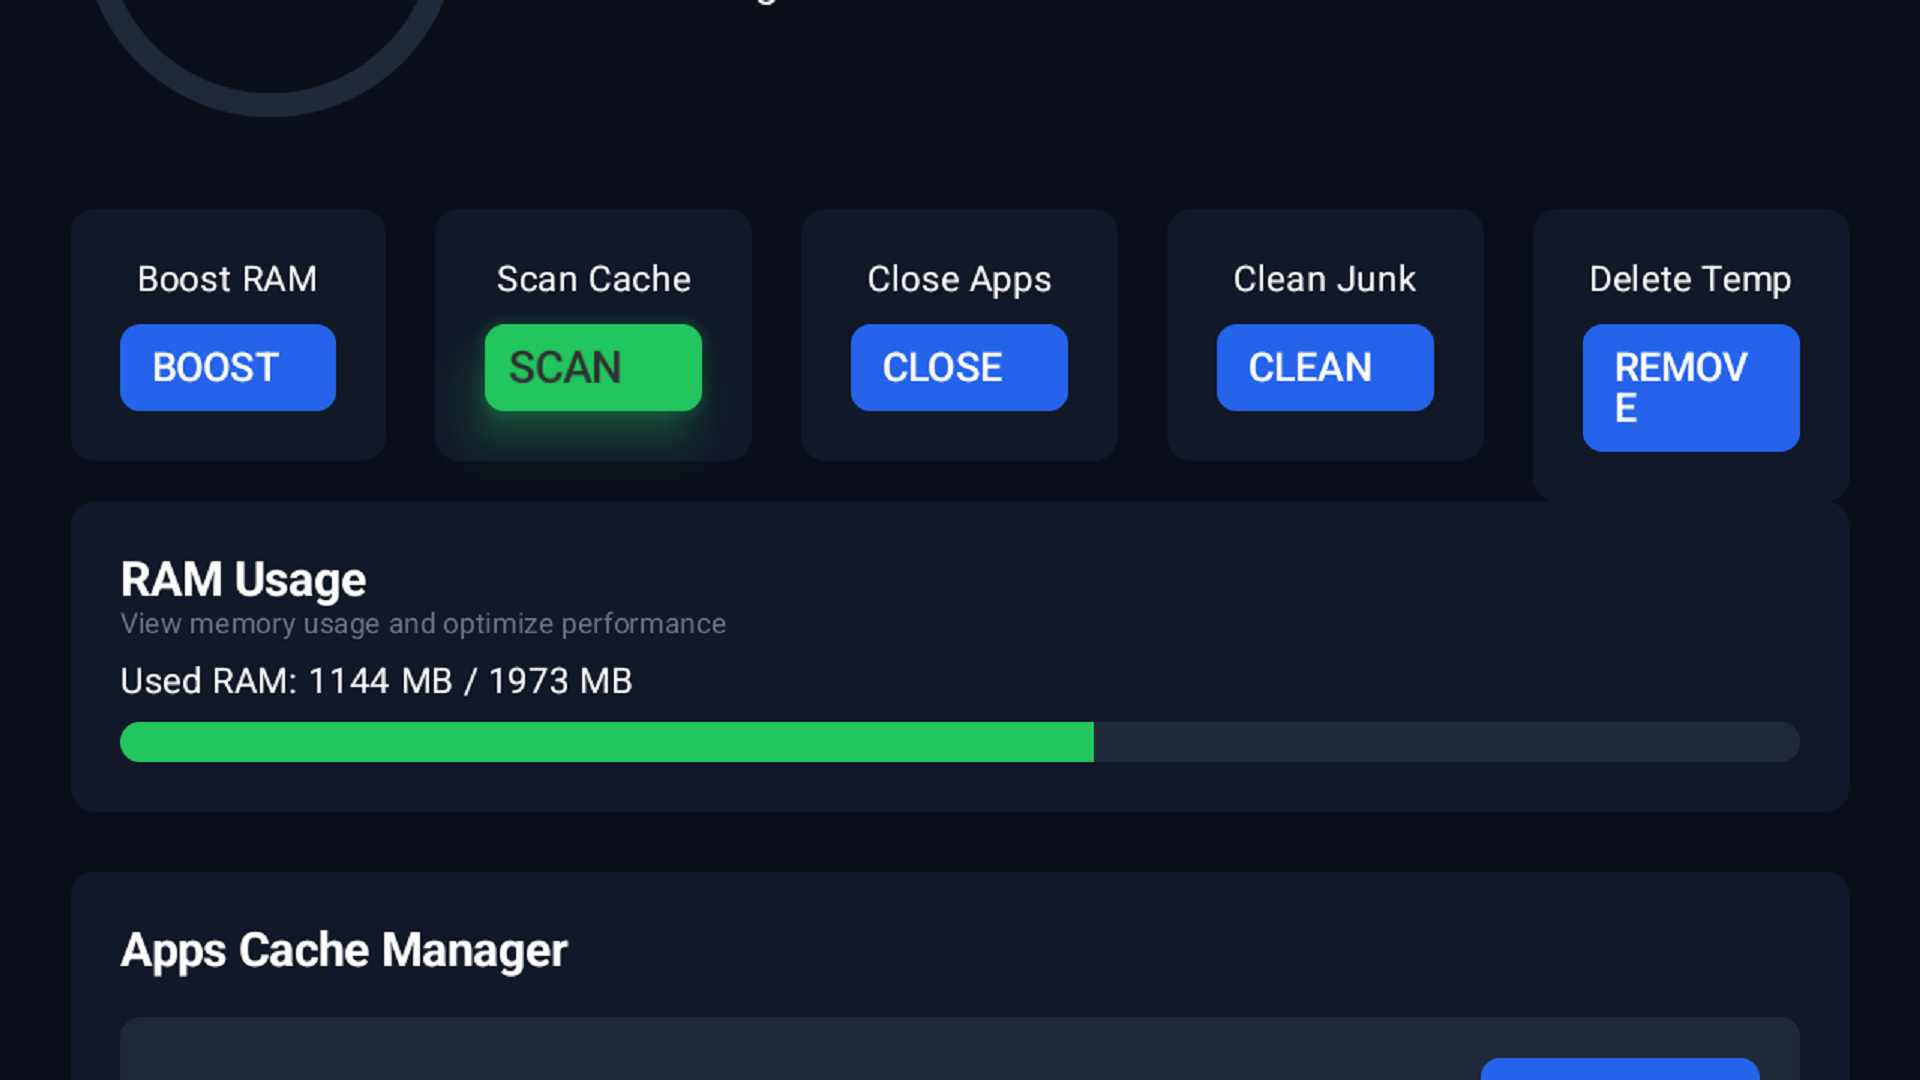Click the RAM usage progress bar
Image resolution: width=1920 pixels, height=1080 pixels.
pyautogui.click(x=960, y=742)
